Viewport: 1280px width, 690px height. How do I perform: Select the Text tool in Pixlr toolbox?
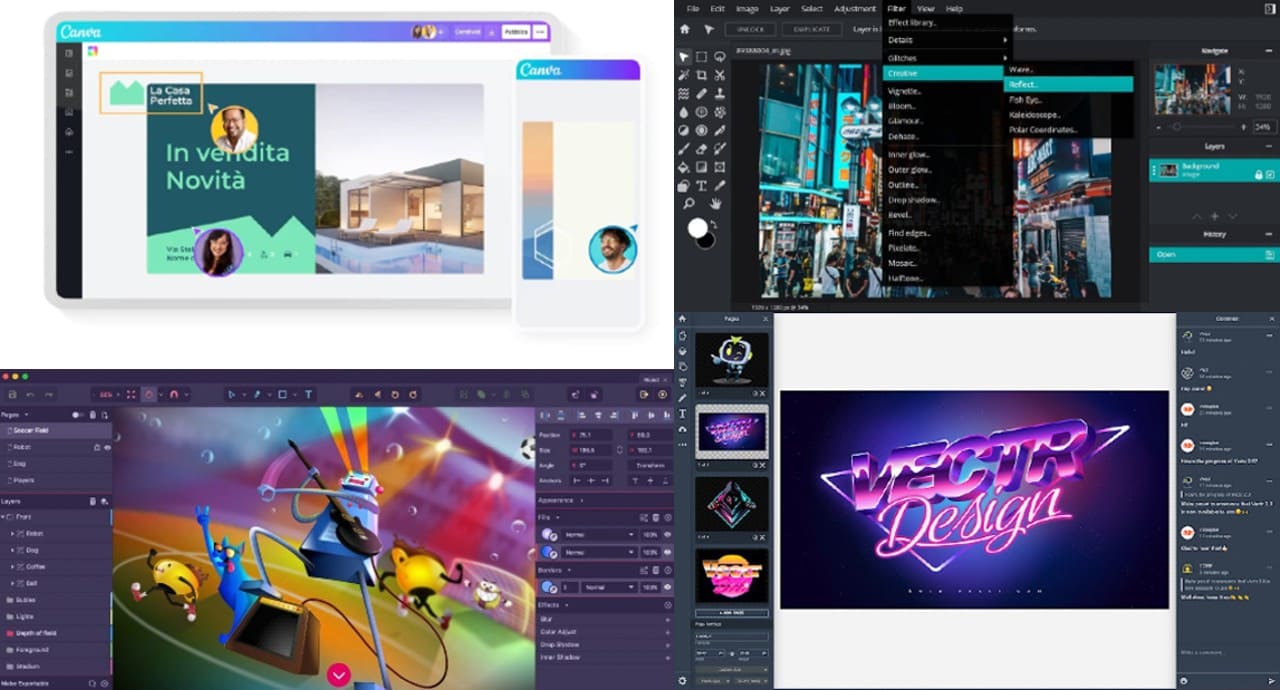click(x=701, y=185)
